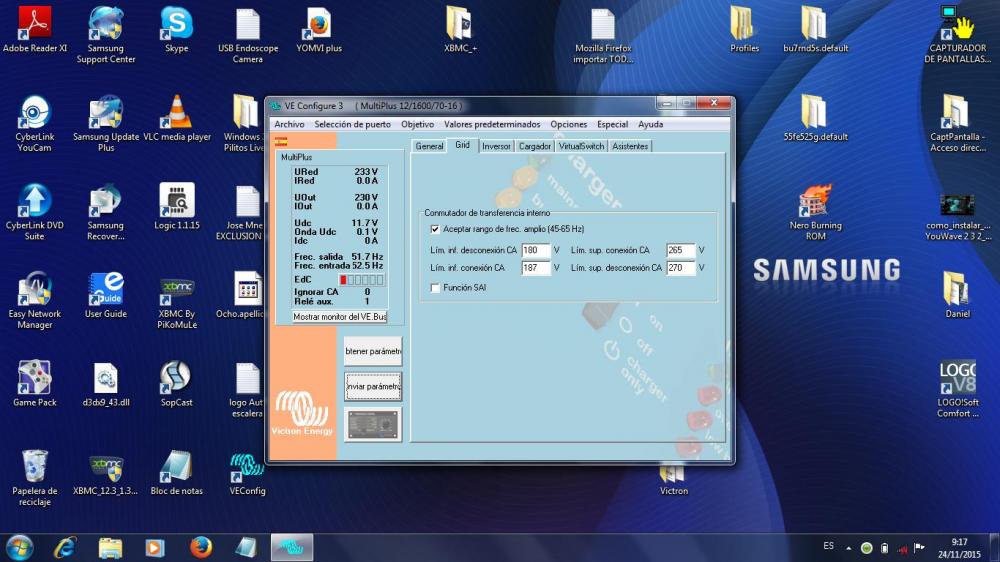This screenshot has height=562, width=1000.
Task: Edit Lím. sup. conexión CA field
Action: tap(680, 250)
